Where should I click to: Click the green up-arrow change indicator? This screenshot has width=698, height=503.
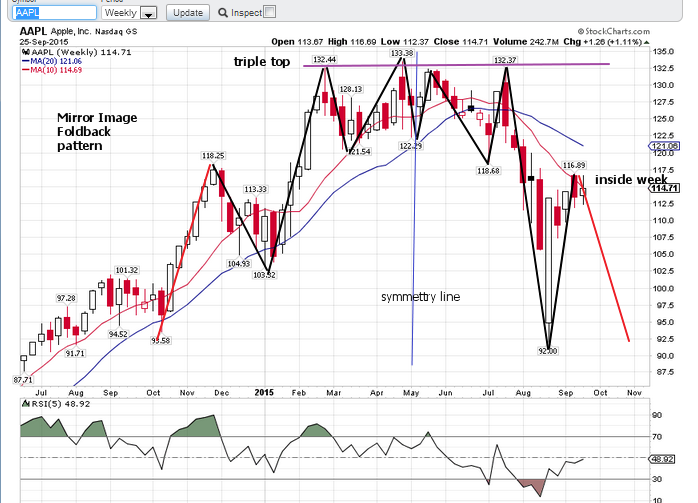click(646, 42)
